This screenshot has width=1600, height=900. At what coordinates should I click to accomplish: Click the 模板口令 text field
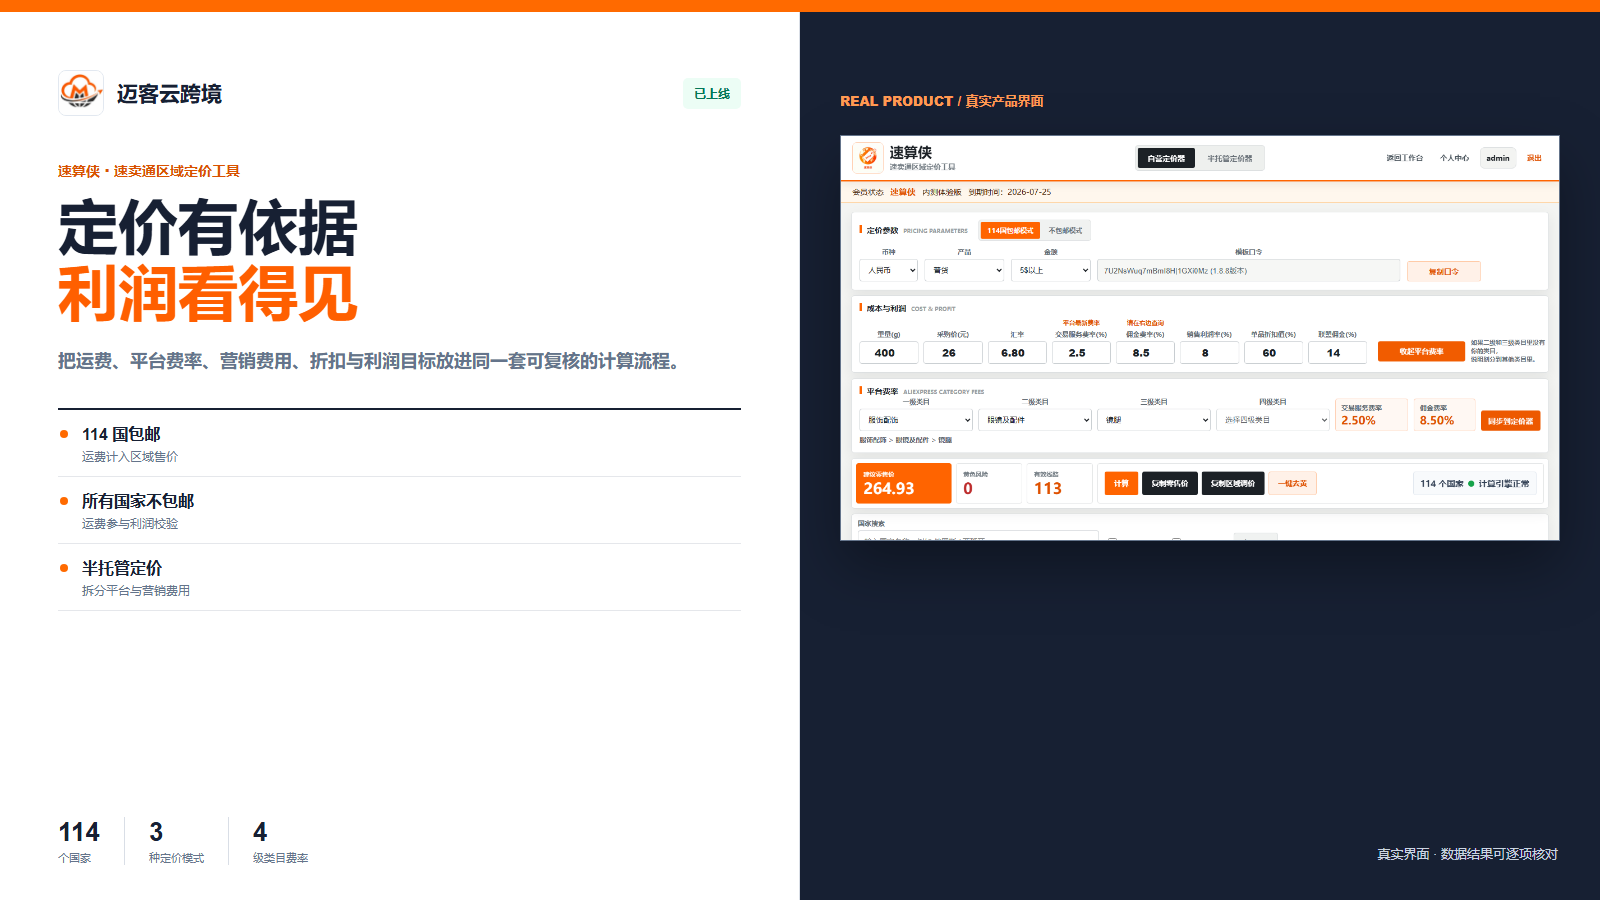pyautogui.click(x=1248, y=270)
